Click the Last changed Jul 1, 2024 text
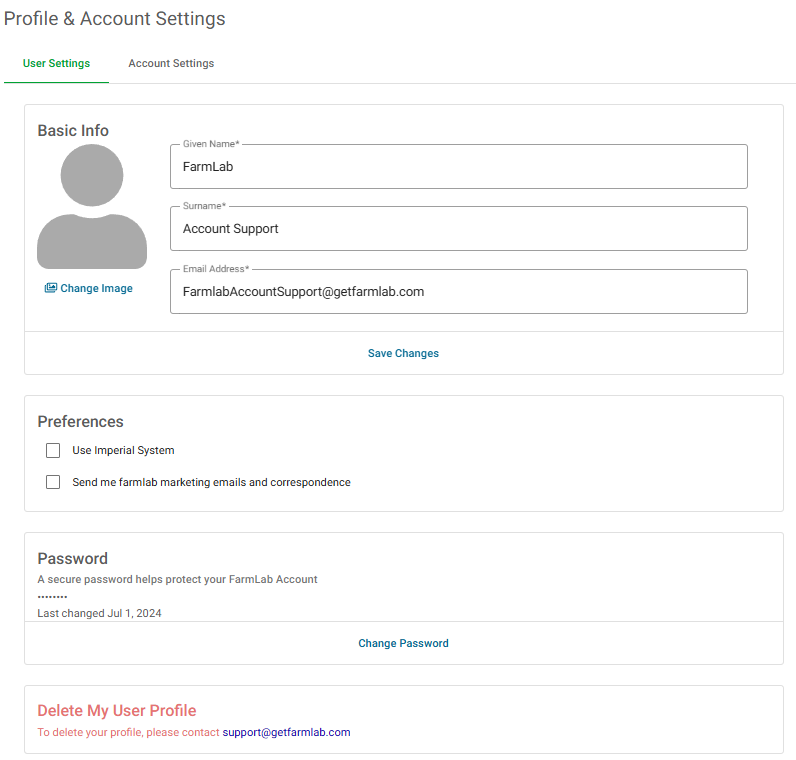The height and width of the screenshot is (760, 796). point(99,613)
